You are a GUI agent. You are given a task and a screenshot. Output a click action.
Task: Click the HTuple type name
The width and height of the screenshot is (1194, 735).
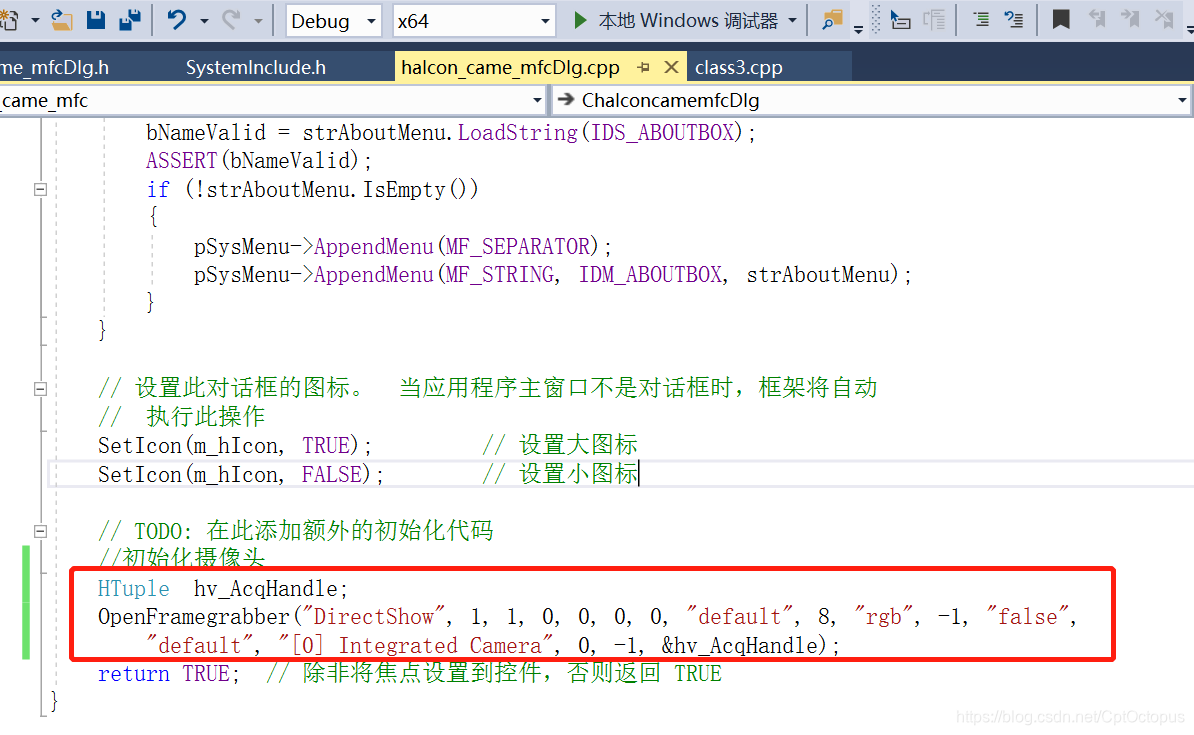[134, 589]
